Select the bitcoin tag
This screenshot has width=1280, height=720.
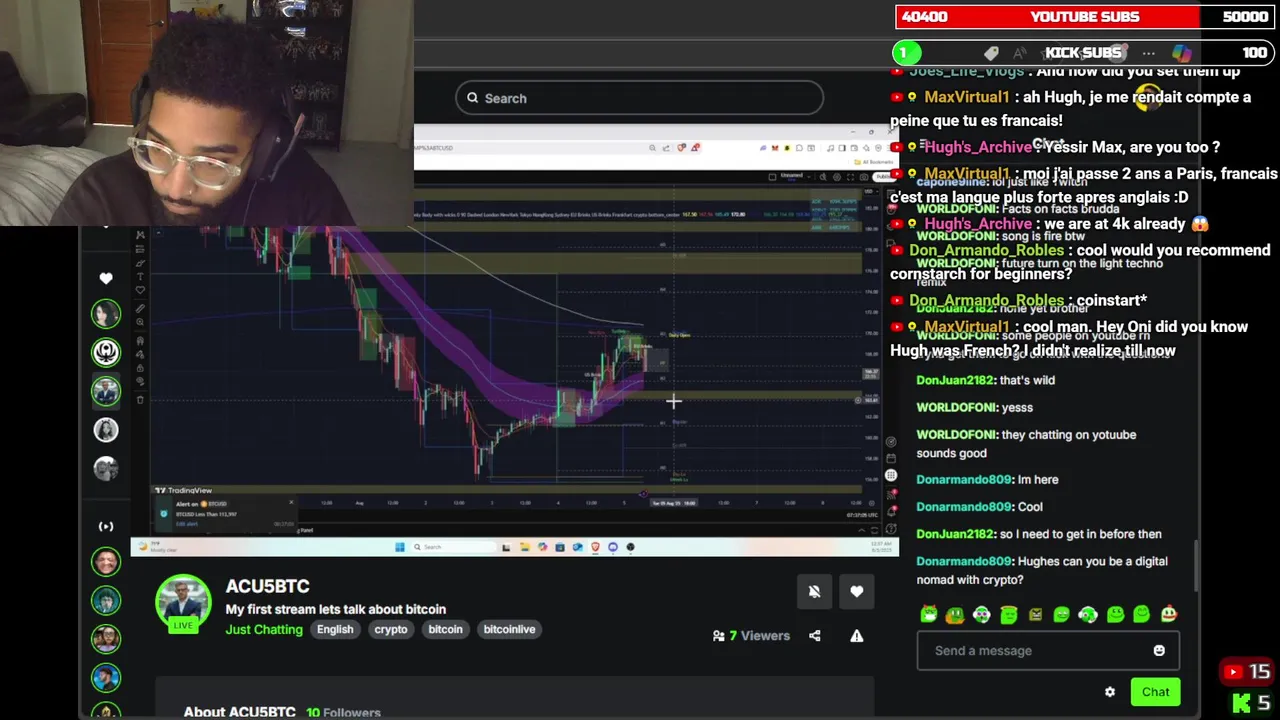pos(445,629)
